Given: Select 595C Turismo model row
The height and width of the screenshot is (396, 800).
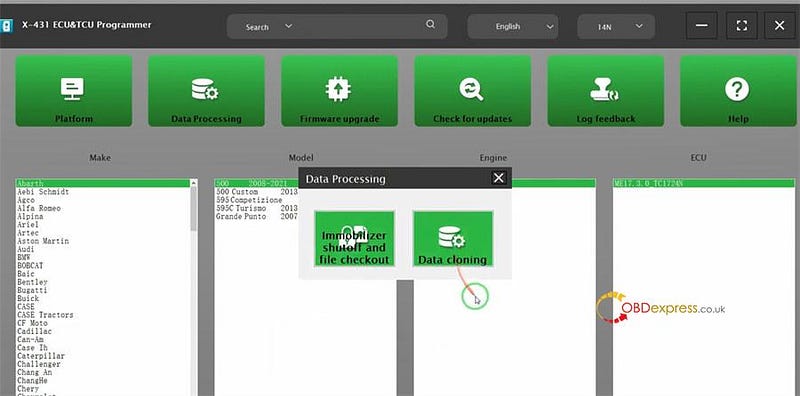Looking at the screenshot, I should 256,208.
